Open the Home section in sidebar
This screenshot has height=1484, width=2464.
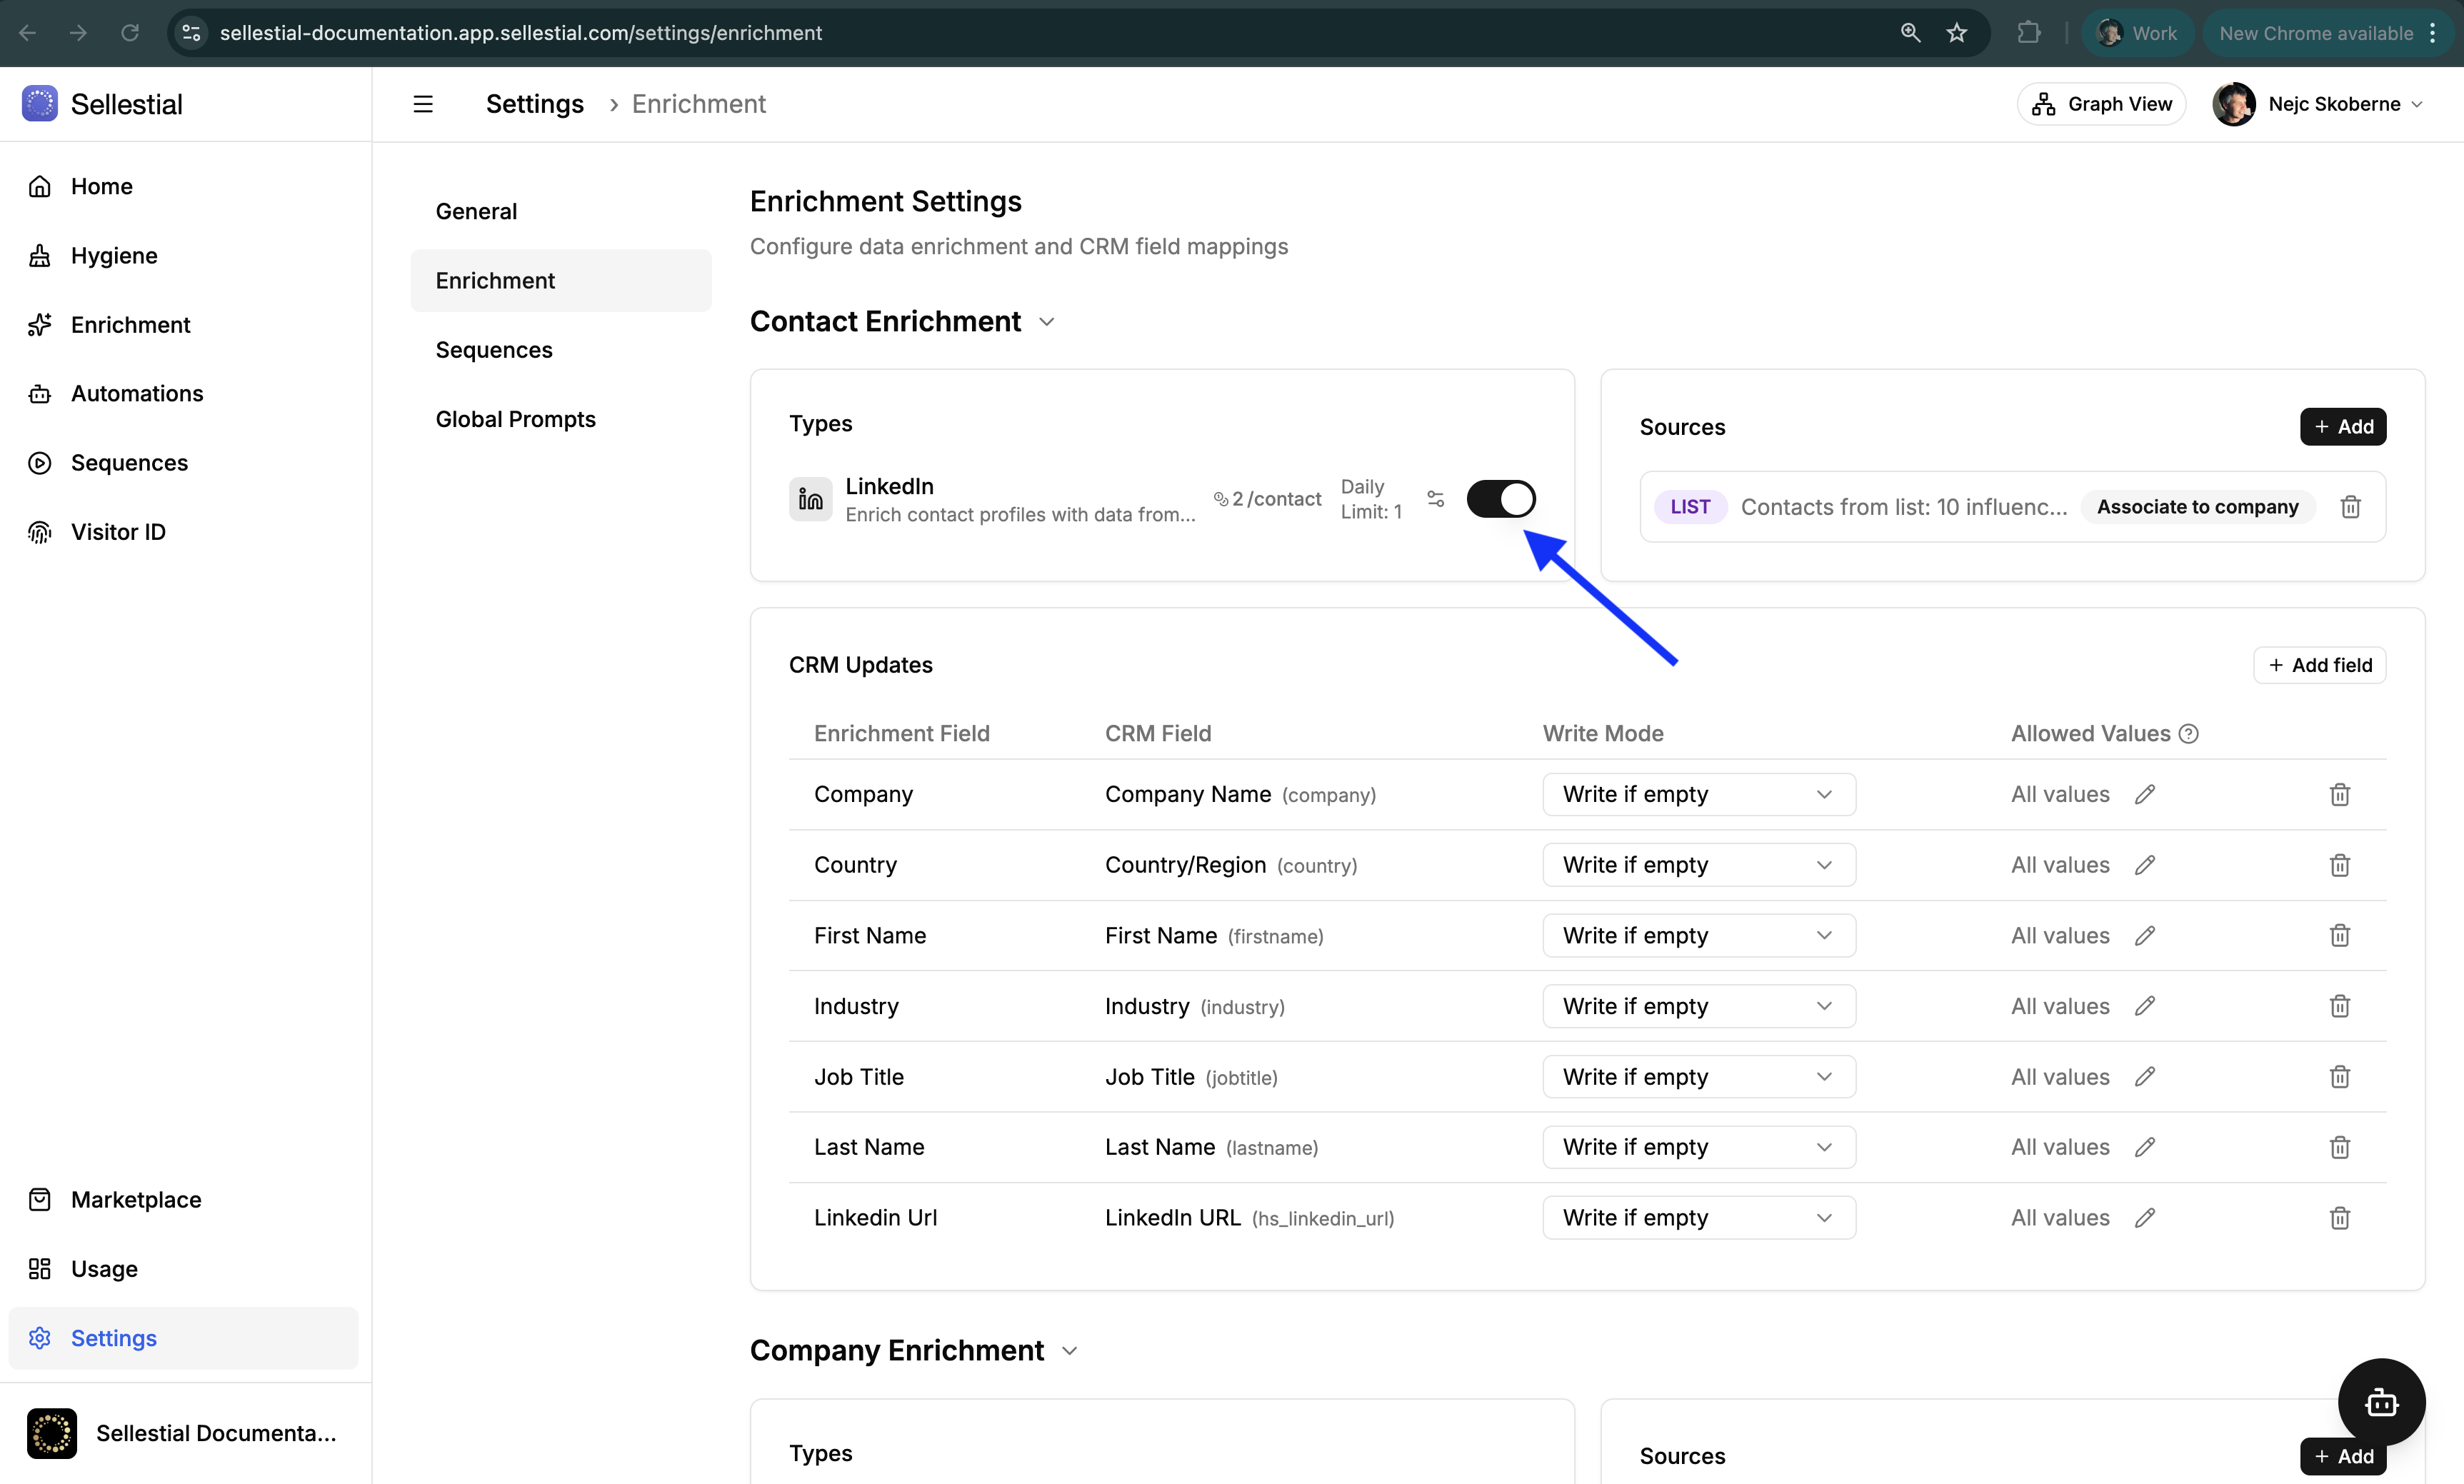(x=100, y=186)
